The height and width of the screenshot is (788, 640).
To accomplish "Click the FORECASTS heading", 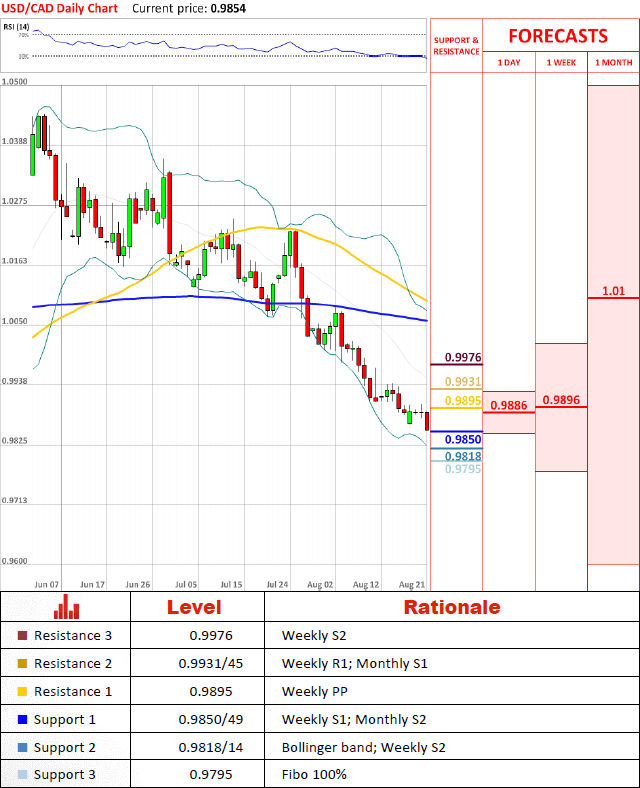I will (x=558, y=36).
